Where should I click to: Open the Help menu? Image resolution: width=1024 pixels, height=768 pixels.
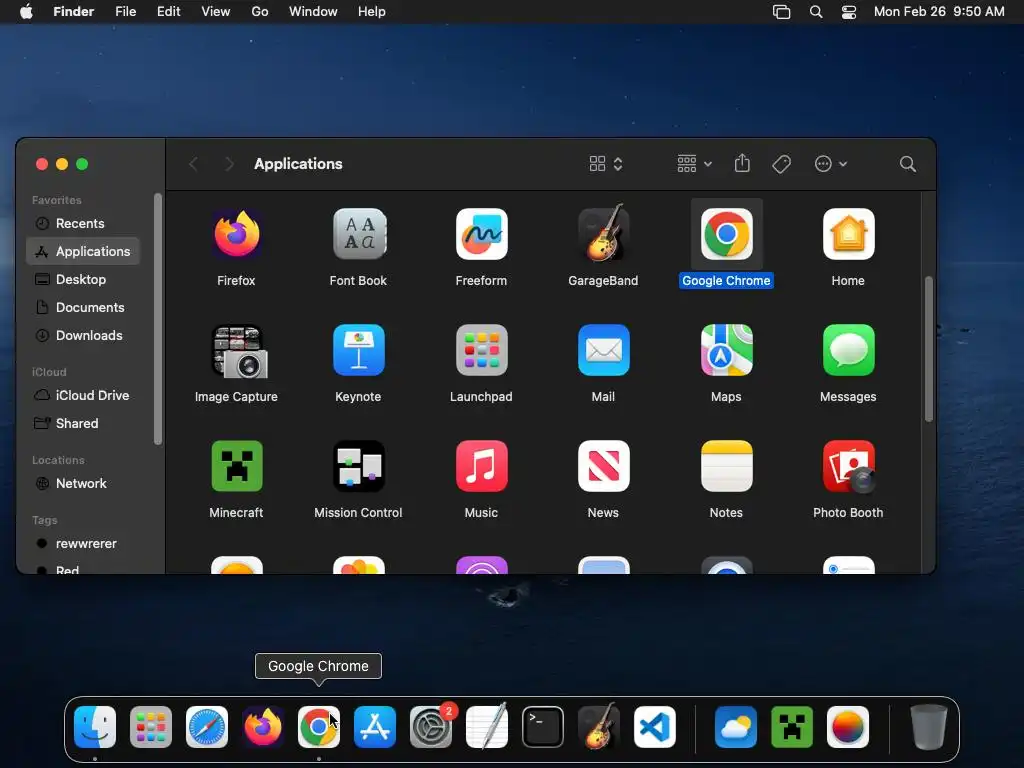[372, 12]
